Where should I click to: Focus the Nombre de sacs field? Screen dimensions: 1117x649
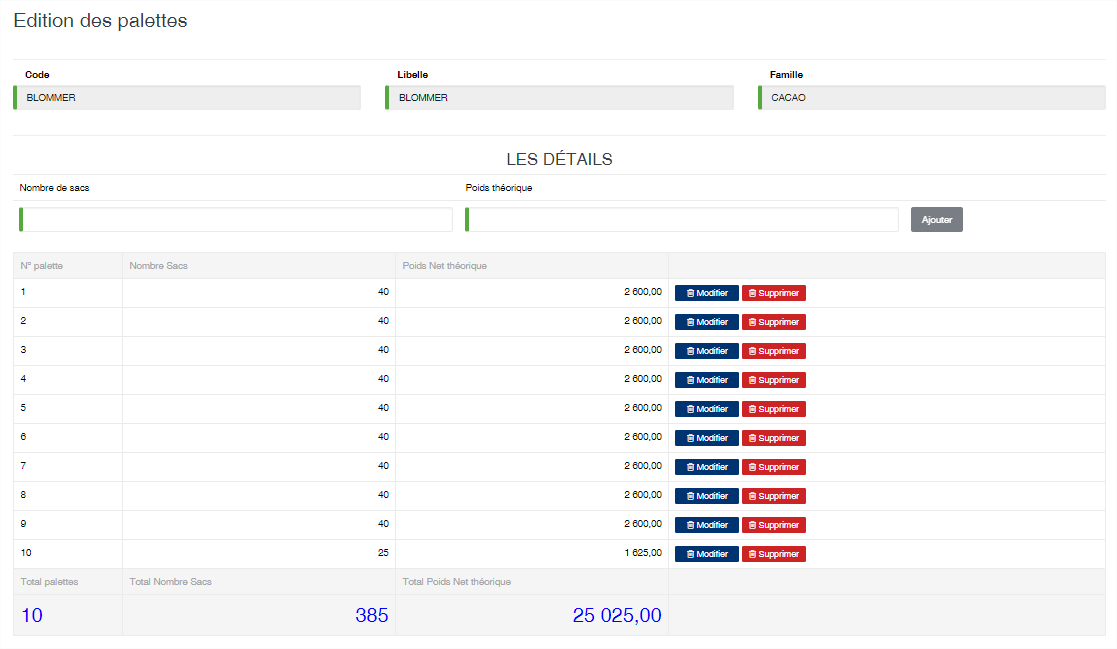pos(236,219)
